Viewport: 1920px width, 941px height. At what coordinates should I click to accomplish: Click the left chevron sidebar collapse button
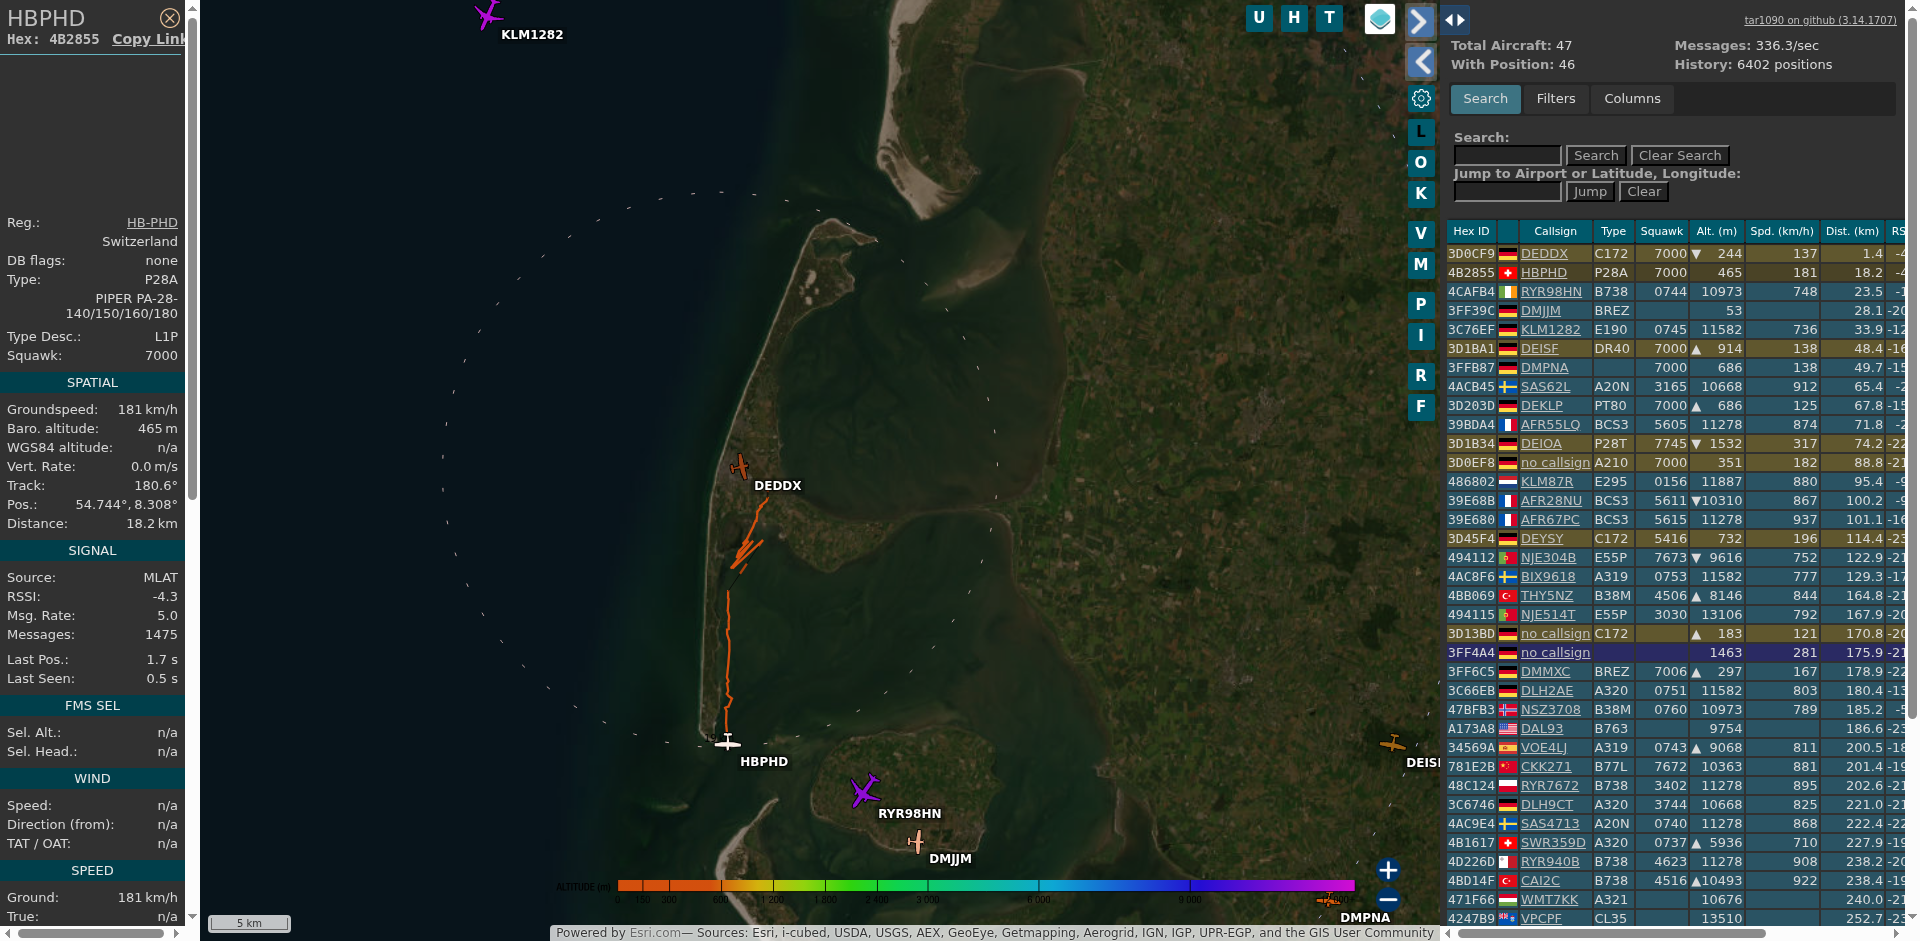(x=1420, y=62)
